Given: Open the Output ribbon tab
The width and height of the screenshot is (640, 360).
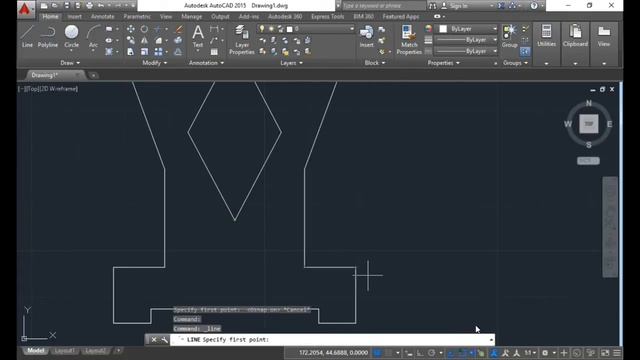Looking at the screenshot, I should 220,17.
